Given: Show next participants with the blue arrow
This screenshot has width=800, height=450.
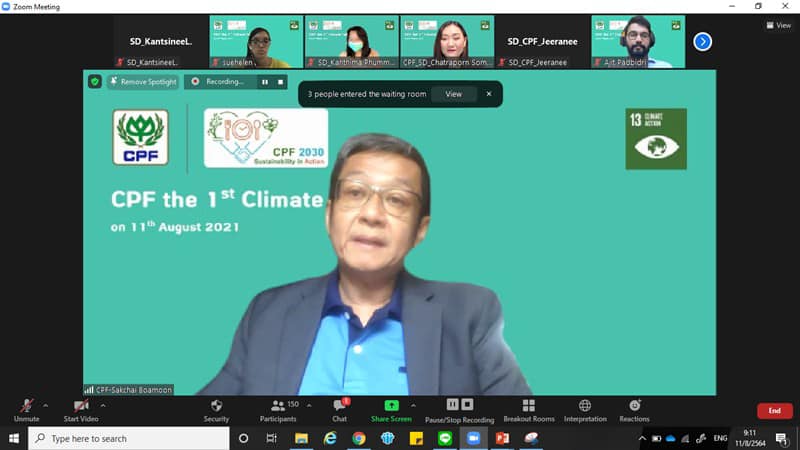Looking at the screenshot, I should pyautogui.click(x=703, y=41).
